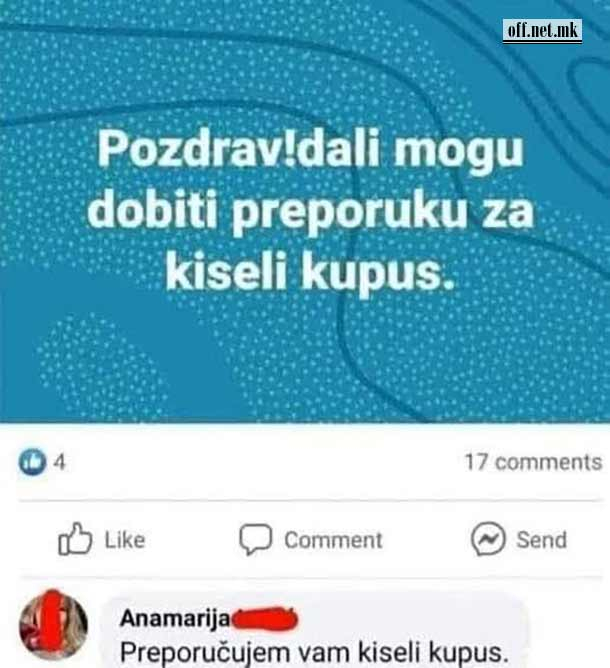The height and width of the screenshot is (668, 610).
Task: Open the blue like reaction badge
Action: 32,462
